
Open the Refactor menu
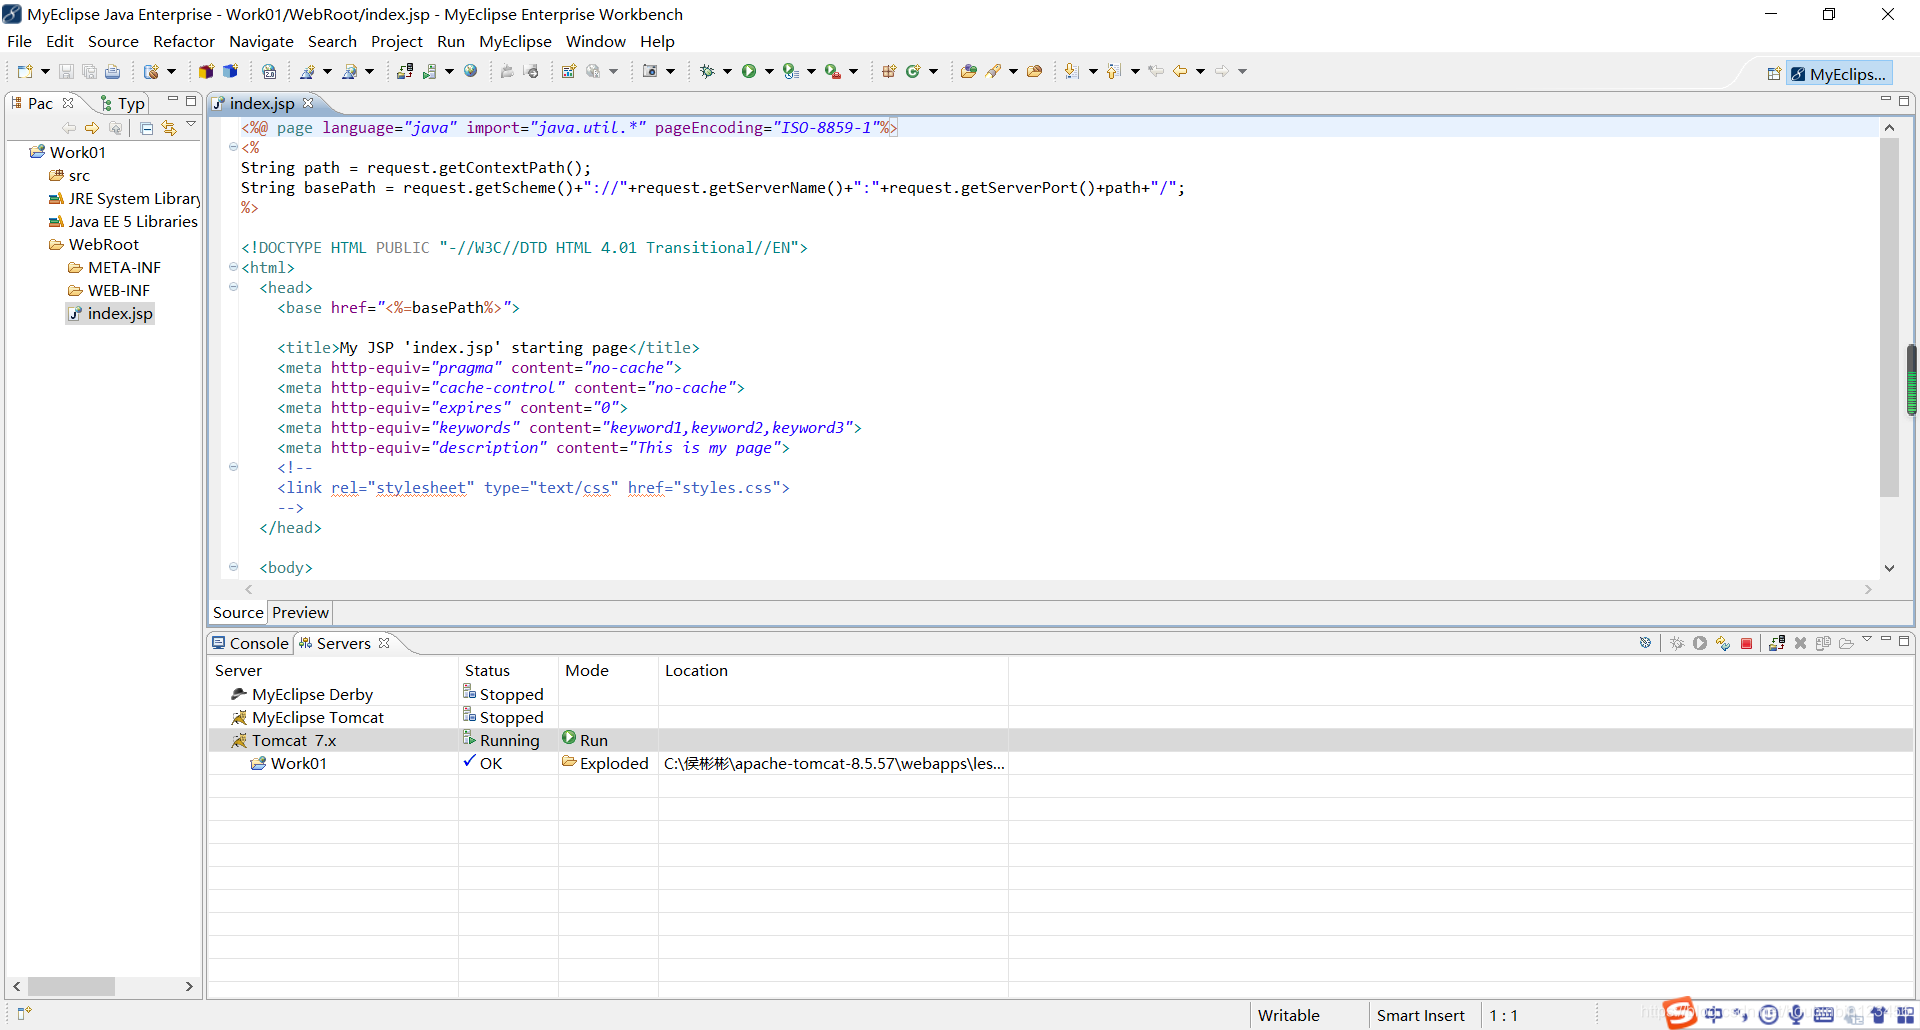[184, 41]
